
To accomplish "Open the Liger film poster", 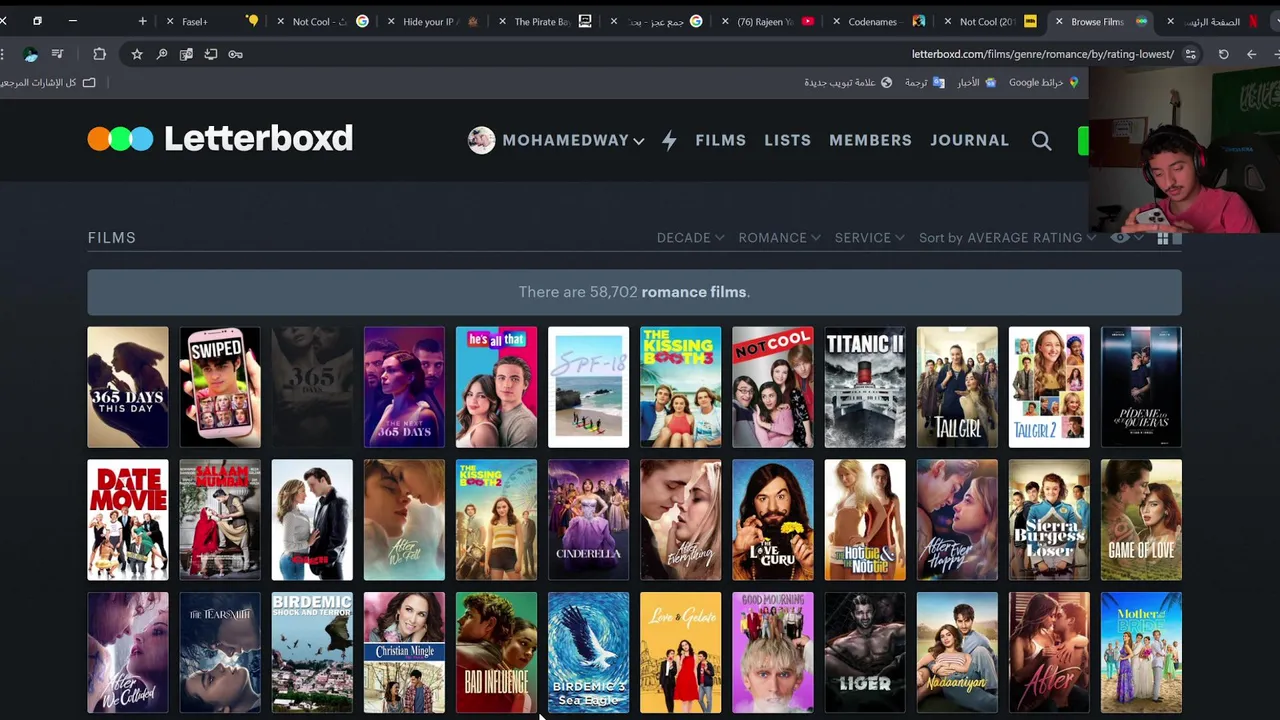I will coord(865,653).
